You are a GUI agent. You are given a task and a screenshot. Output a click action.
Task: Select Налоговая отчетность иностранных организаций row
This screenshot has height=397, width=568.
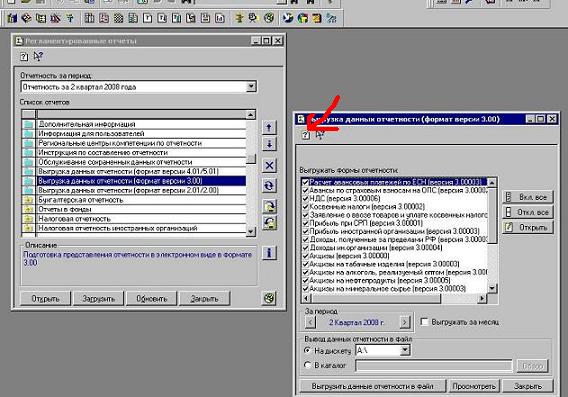(141, 228)
